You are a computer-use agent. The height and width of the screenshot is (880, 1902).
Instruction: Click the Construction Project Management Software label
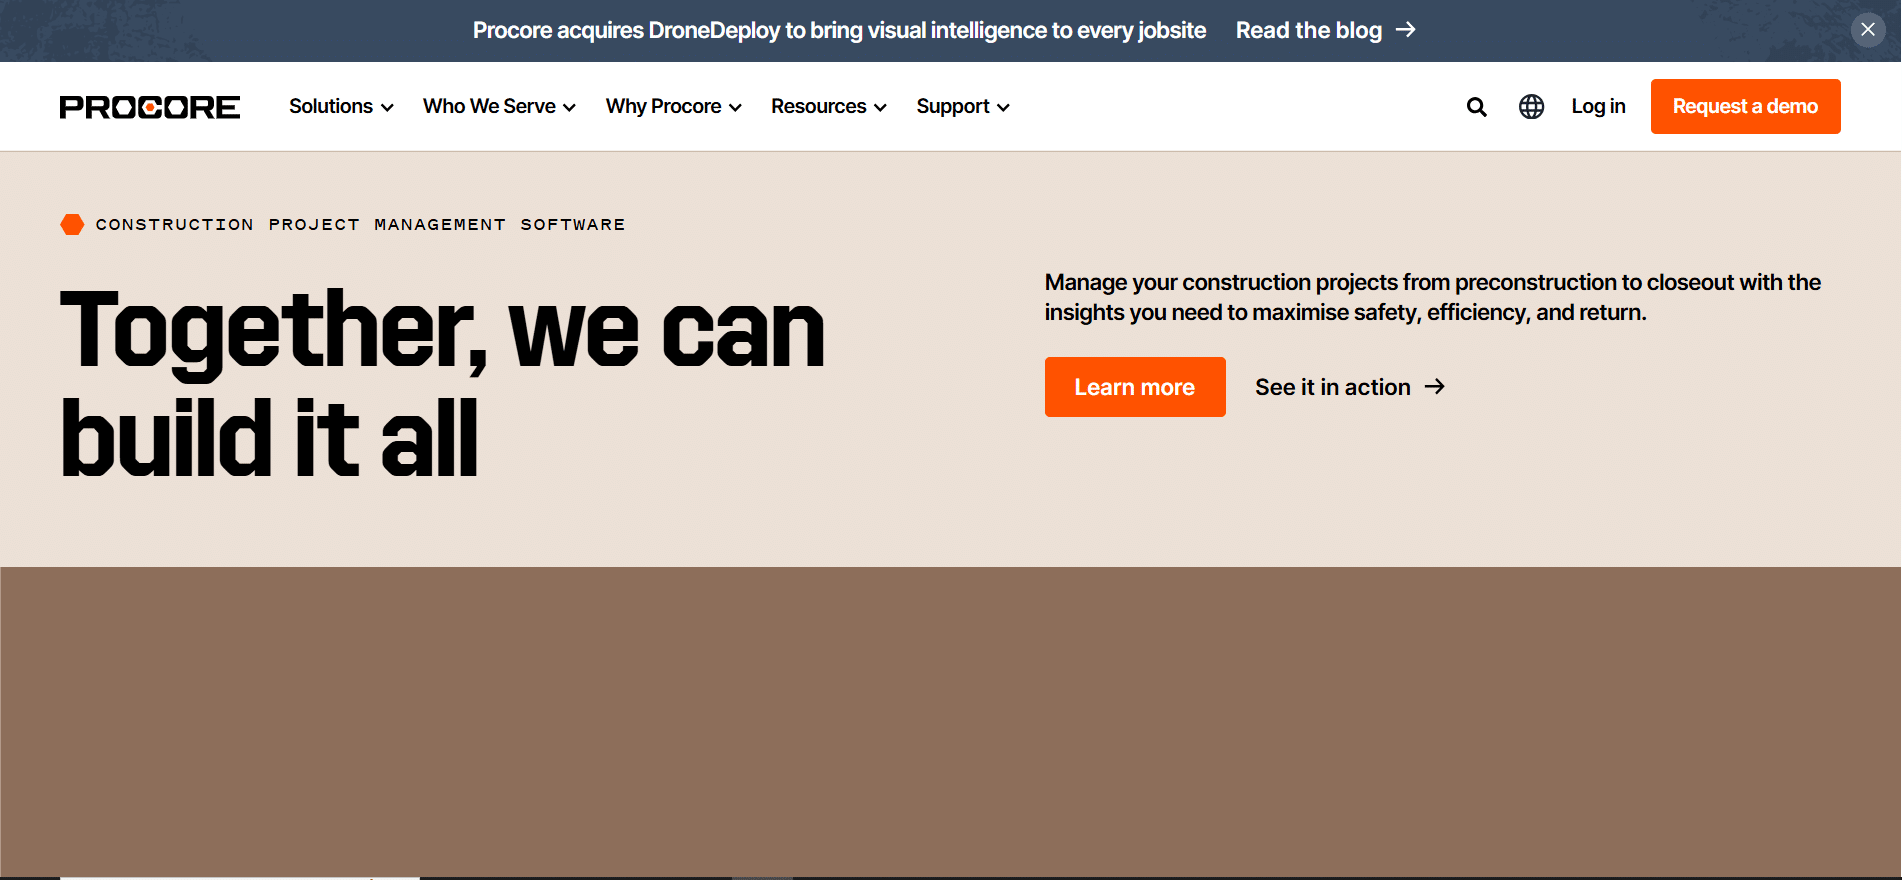point(360,225)
